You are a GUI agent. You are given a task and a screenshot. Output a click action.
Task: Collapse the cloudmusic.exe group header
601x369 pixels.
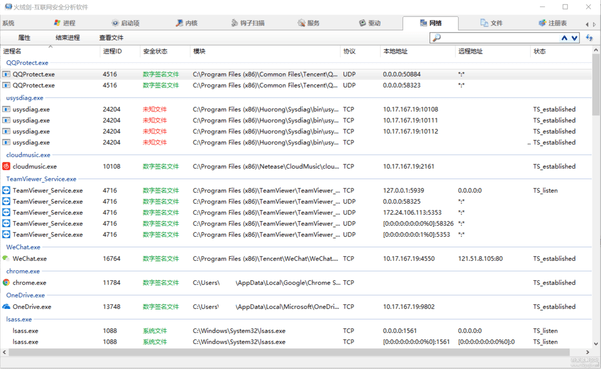point(28,155)
